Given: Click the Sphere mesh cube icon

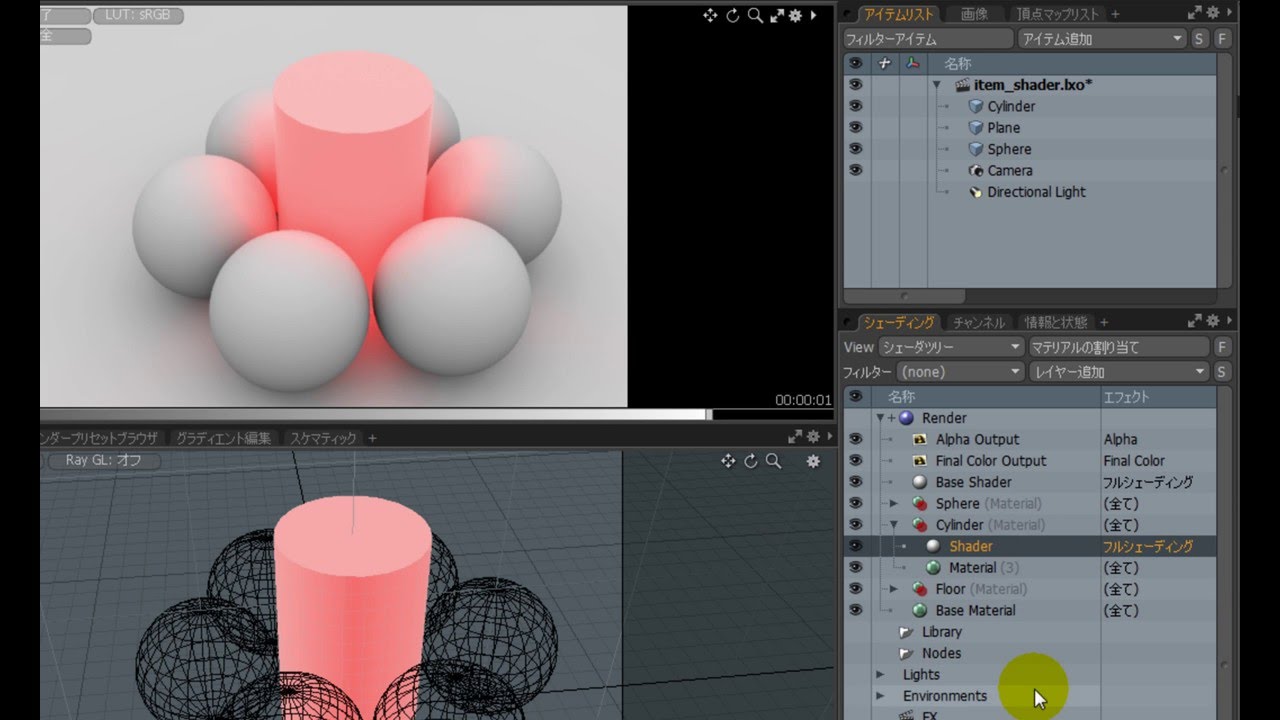Looking at the screenshot, I should click(x=977, y=149).
